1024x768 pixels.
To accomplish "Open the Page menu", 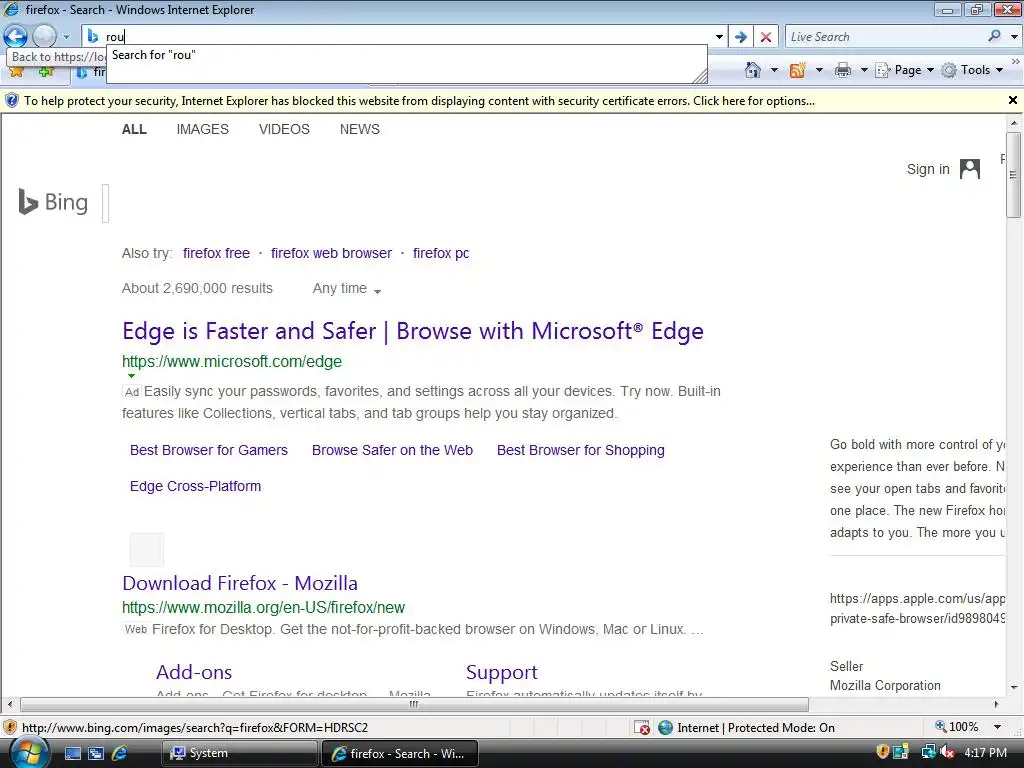I will [x=904, y=70].
